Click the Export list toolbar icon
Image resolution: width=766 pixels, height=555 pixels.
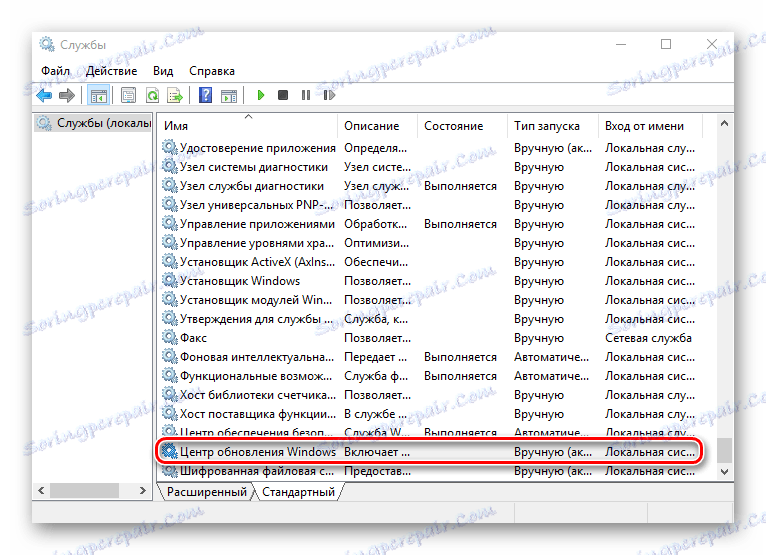click(x=175, y=95)
